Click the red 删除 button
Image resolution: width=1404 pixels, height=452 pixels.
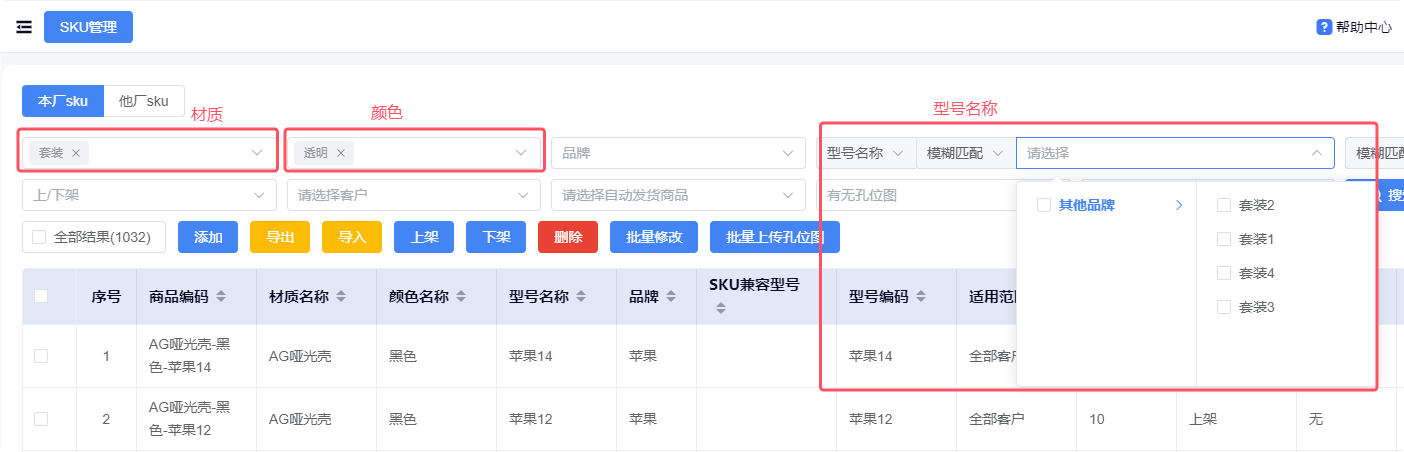(568, 237)
